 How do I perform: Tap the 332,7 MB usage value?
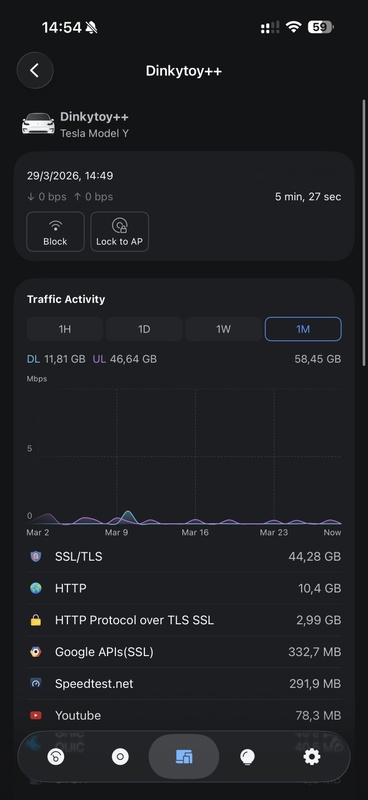[315, 652]
